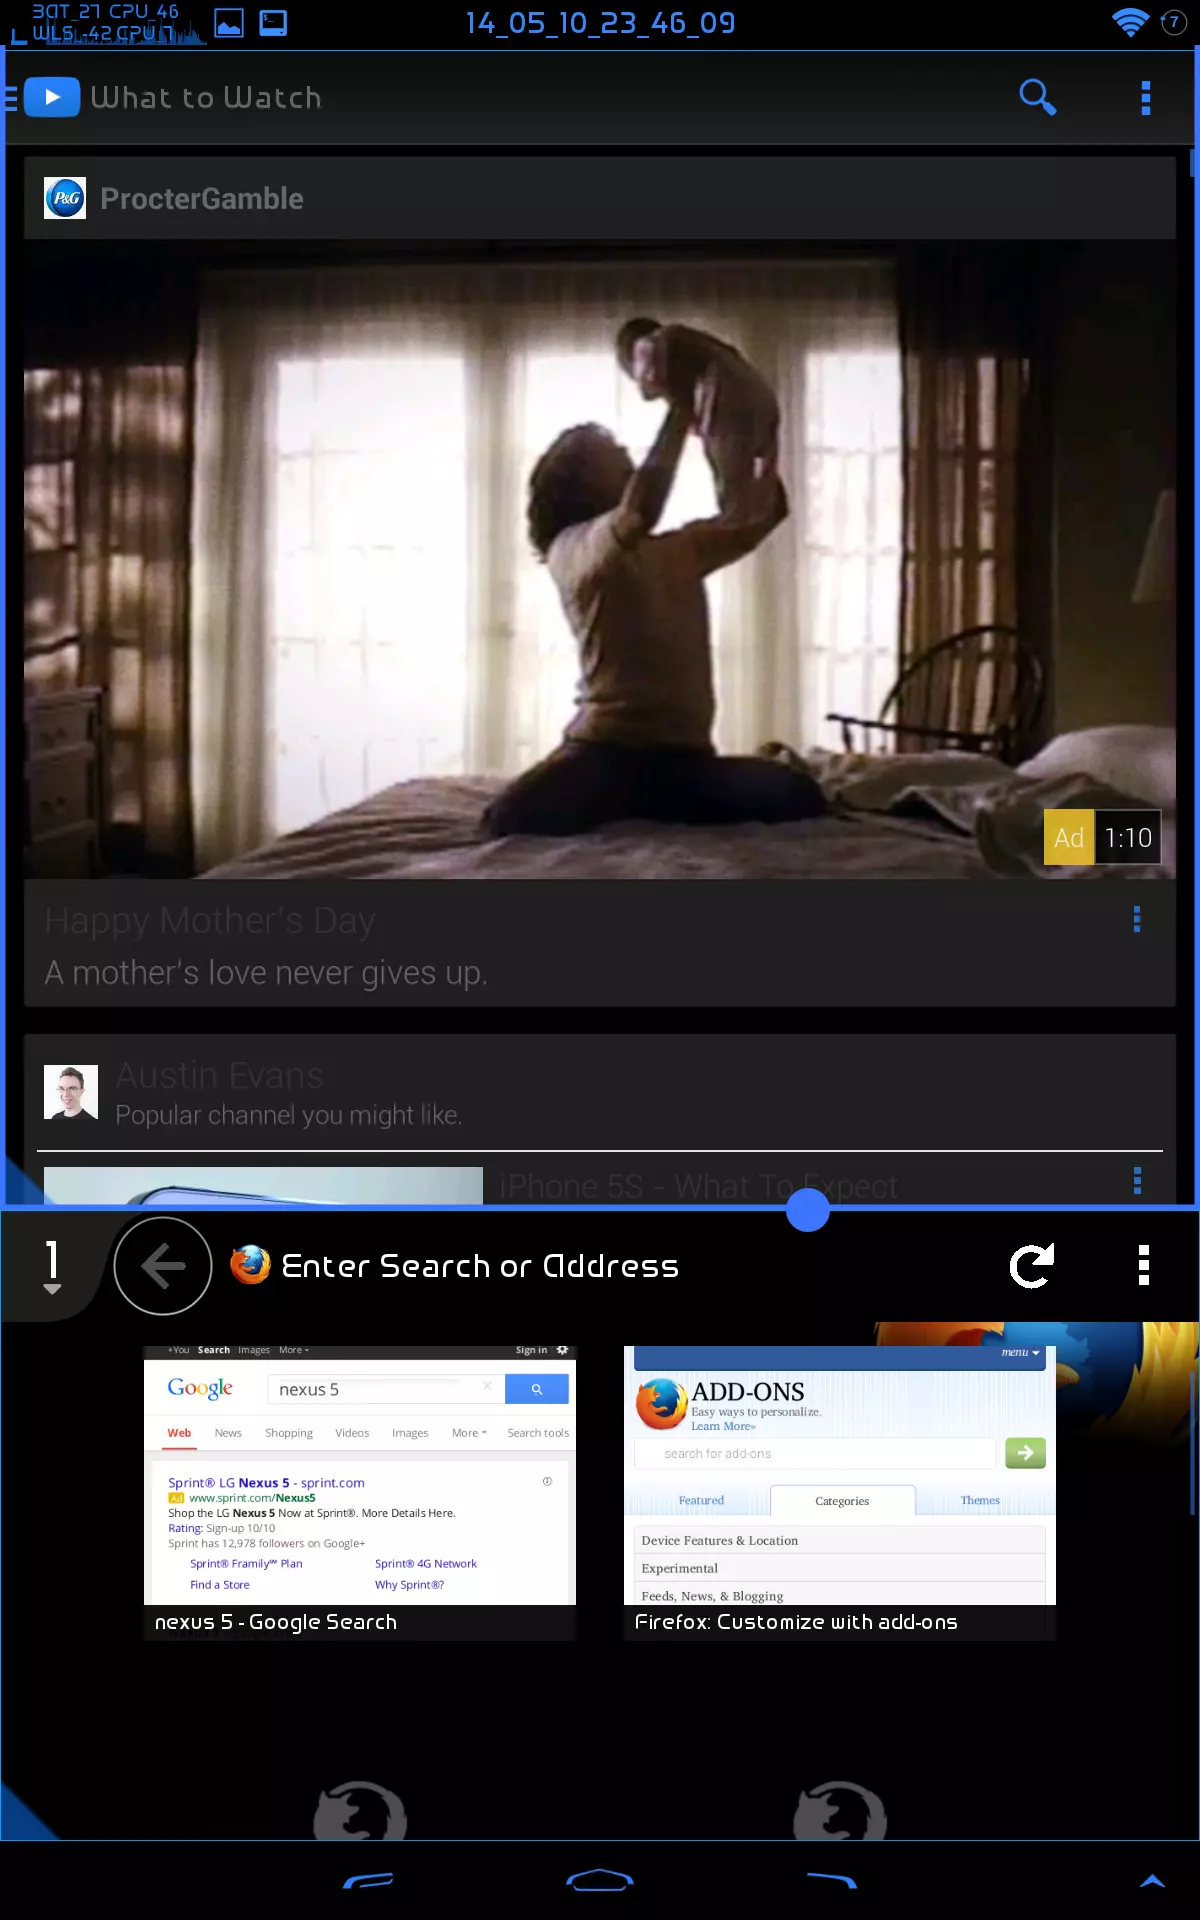Tap the YouTube search magnifier icon
The width and height of the screenshot is (1200, 1920).
[1037, 98]
